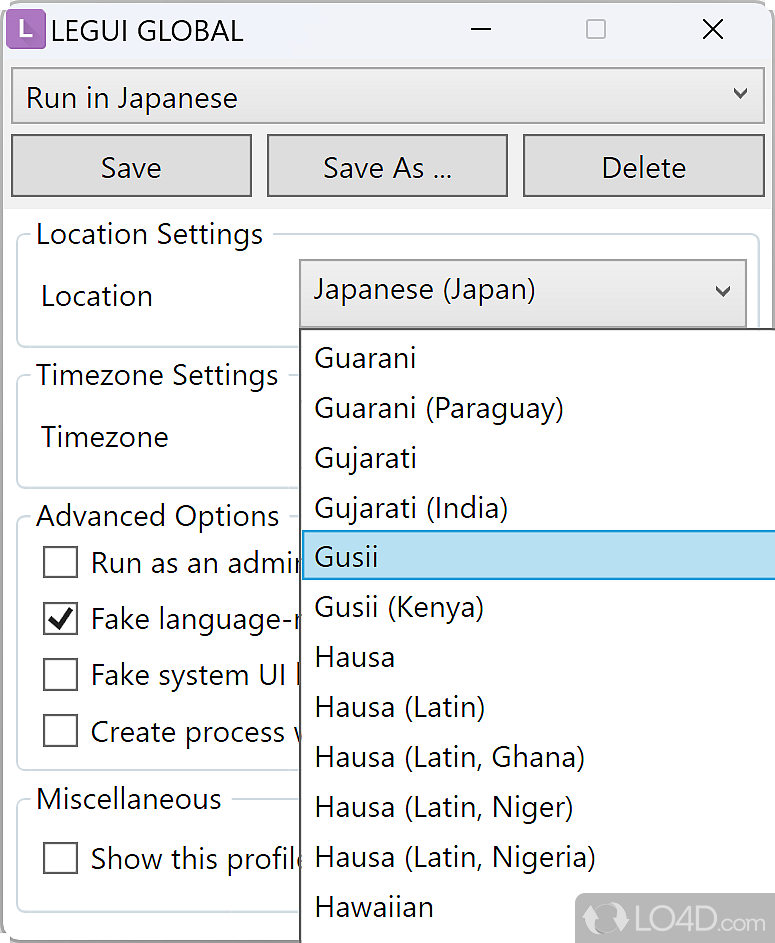This screenshot has width=775, height=943.
Task: Select Hawaiian from the location list
Action: pos(374,907)
